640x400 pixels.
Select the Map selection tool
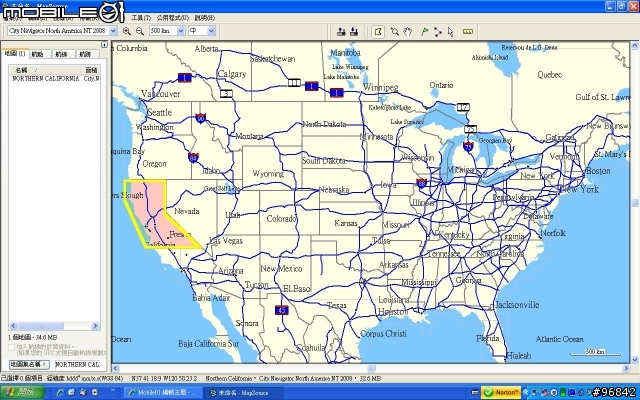coord(378,31)
